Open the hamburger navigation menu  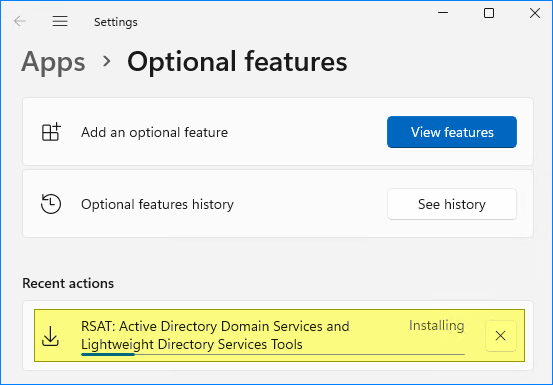point(60,22)
